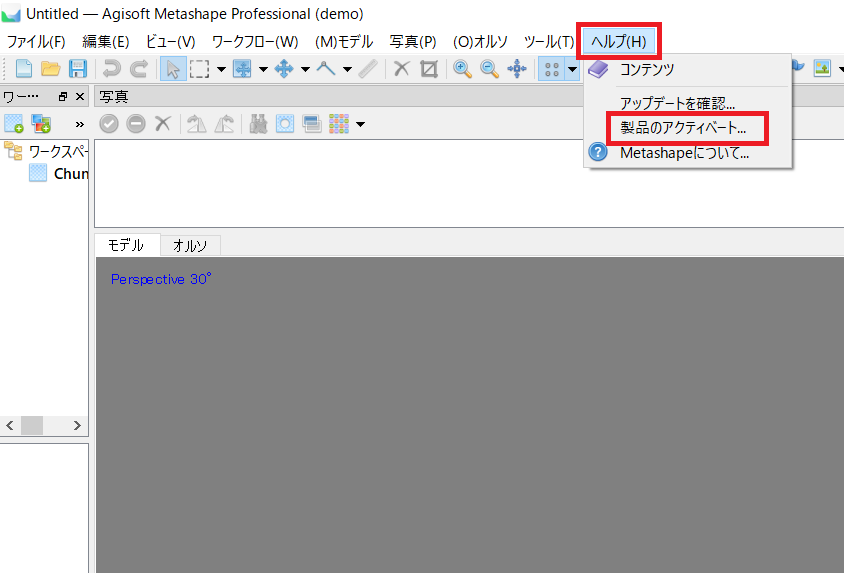Select the Draw polyline tool
Screen dimensions: 844x573
(x=326, y=69)
